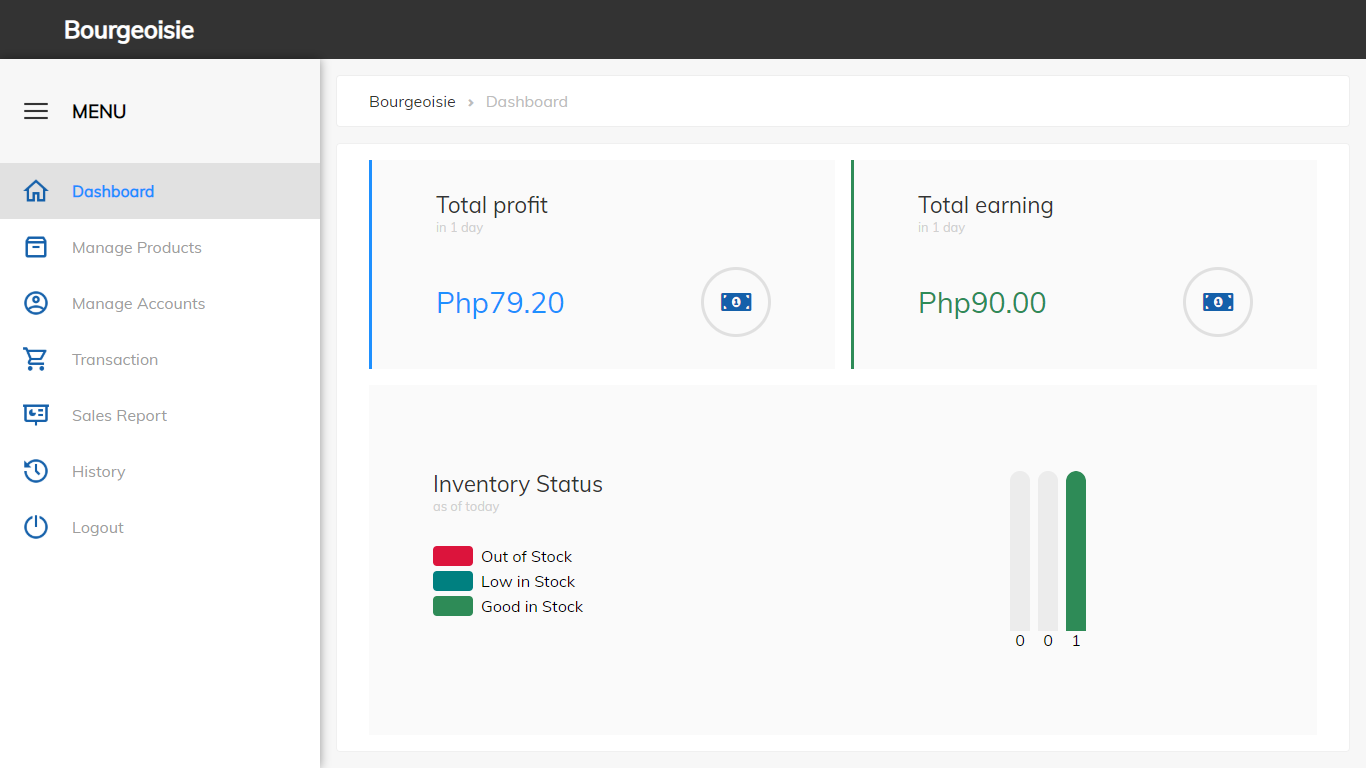The width and height of the screenshot is (1366, 768).
Task: Click the red Out of Stock swatch
Action: 452,556
